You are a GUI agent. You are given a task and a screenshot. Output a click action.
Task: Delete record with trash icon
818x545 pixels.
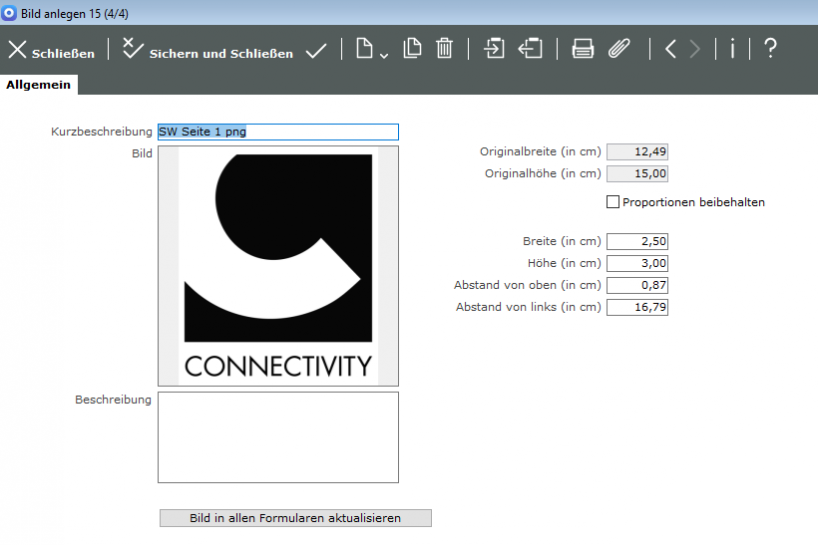tap(445, 49)
